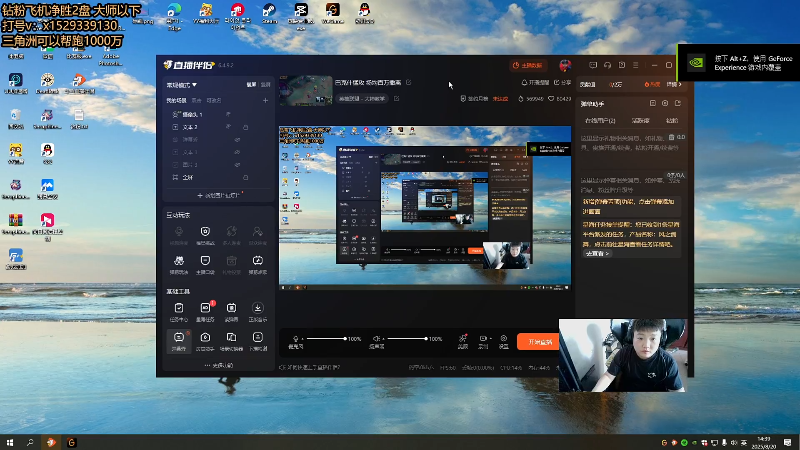Screen dimensions: 800x450
Task: Show the hidden 文本 1 source
Action: pos(237,152)
